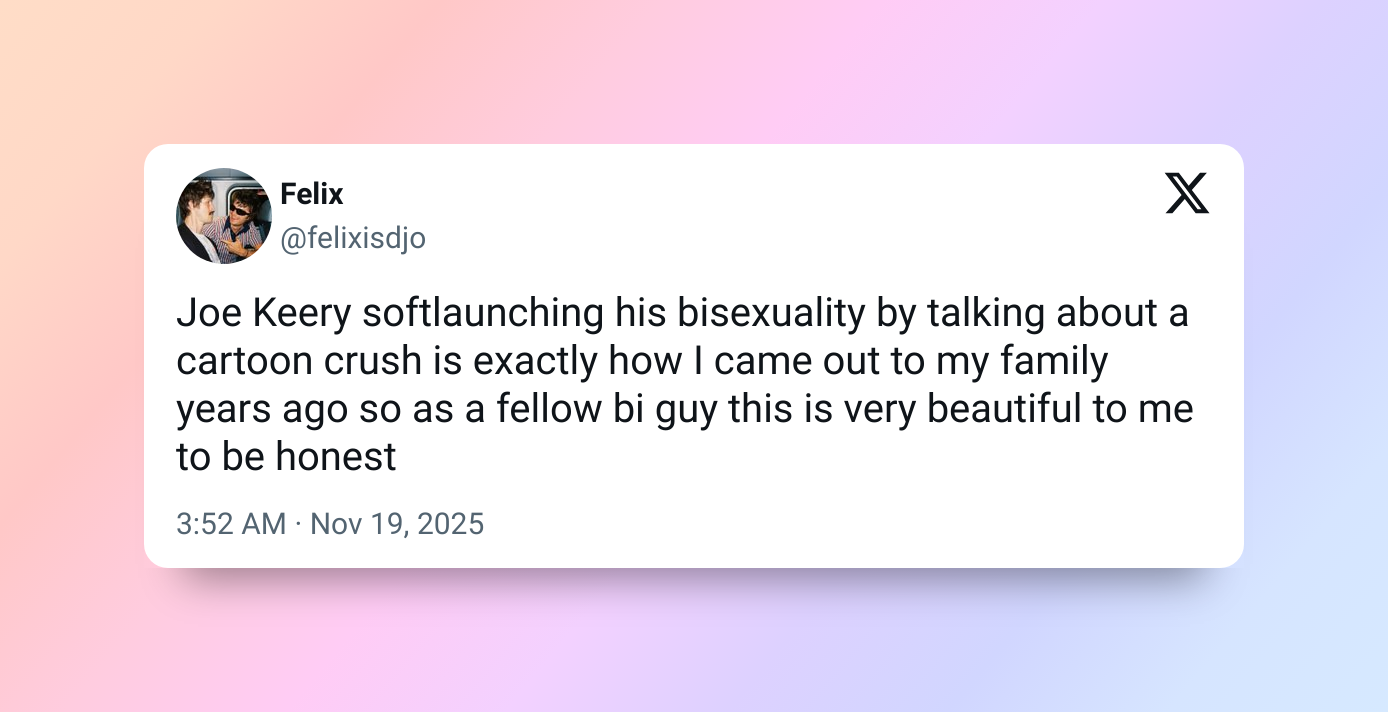This screenshot has width=1388, height=712.
Task: Click the 3:52 AM timestamp
Action: pos(230,524)
